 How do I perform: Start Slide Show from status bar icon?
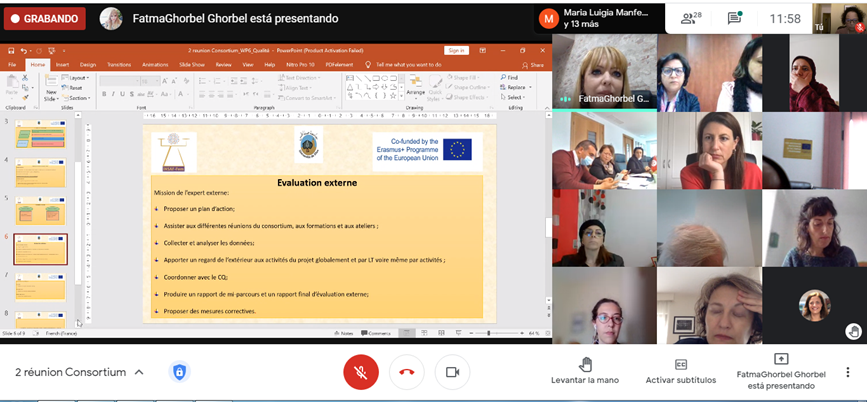[457, 333]
